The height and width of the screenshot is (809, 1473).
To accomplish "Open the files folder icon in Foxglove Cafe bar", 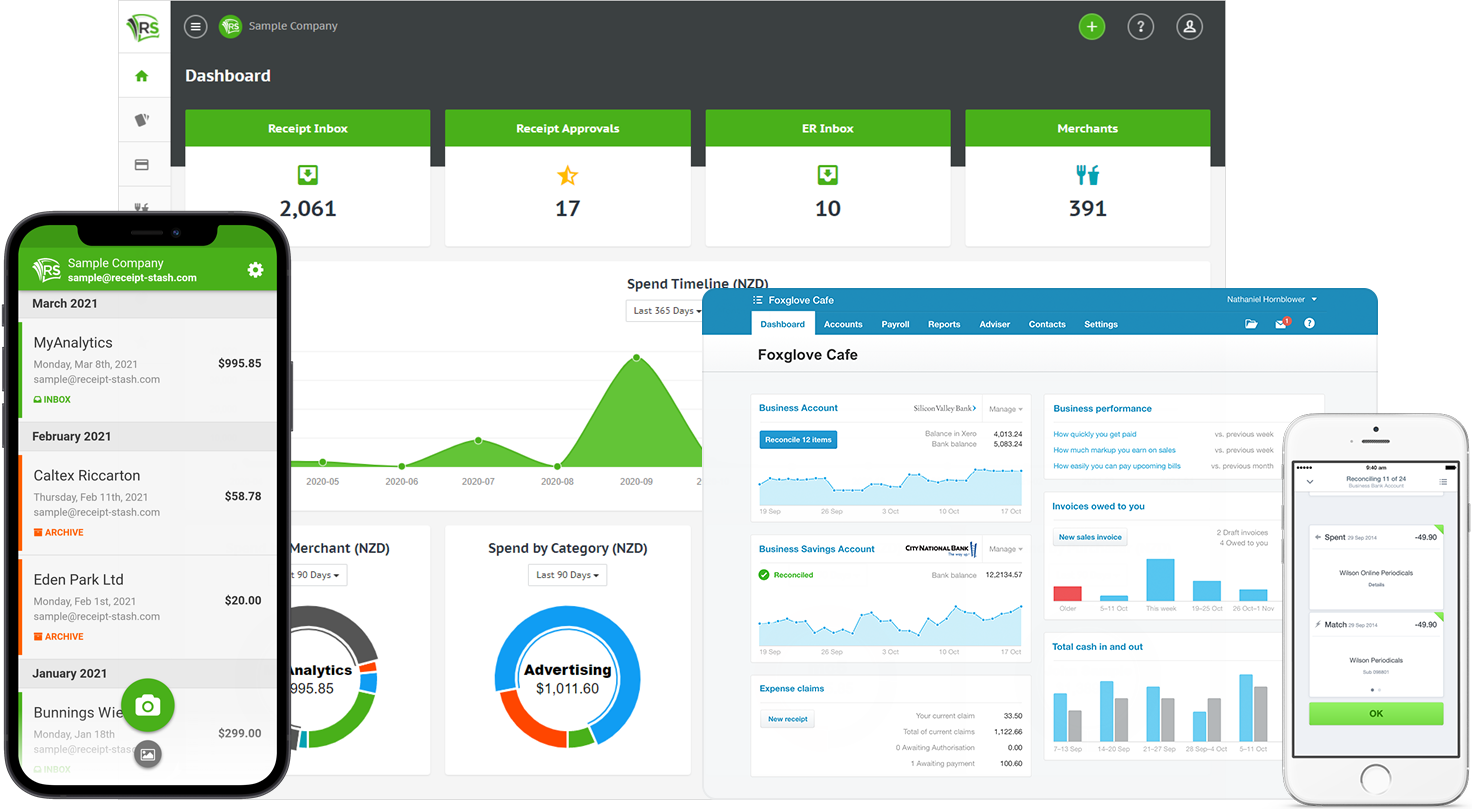I will click(1252, 323).
